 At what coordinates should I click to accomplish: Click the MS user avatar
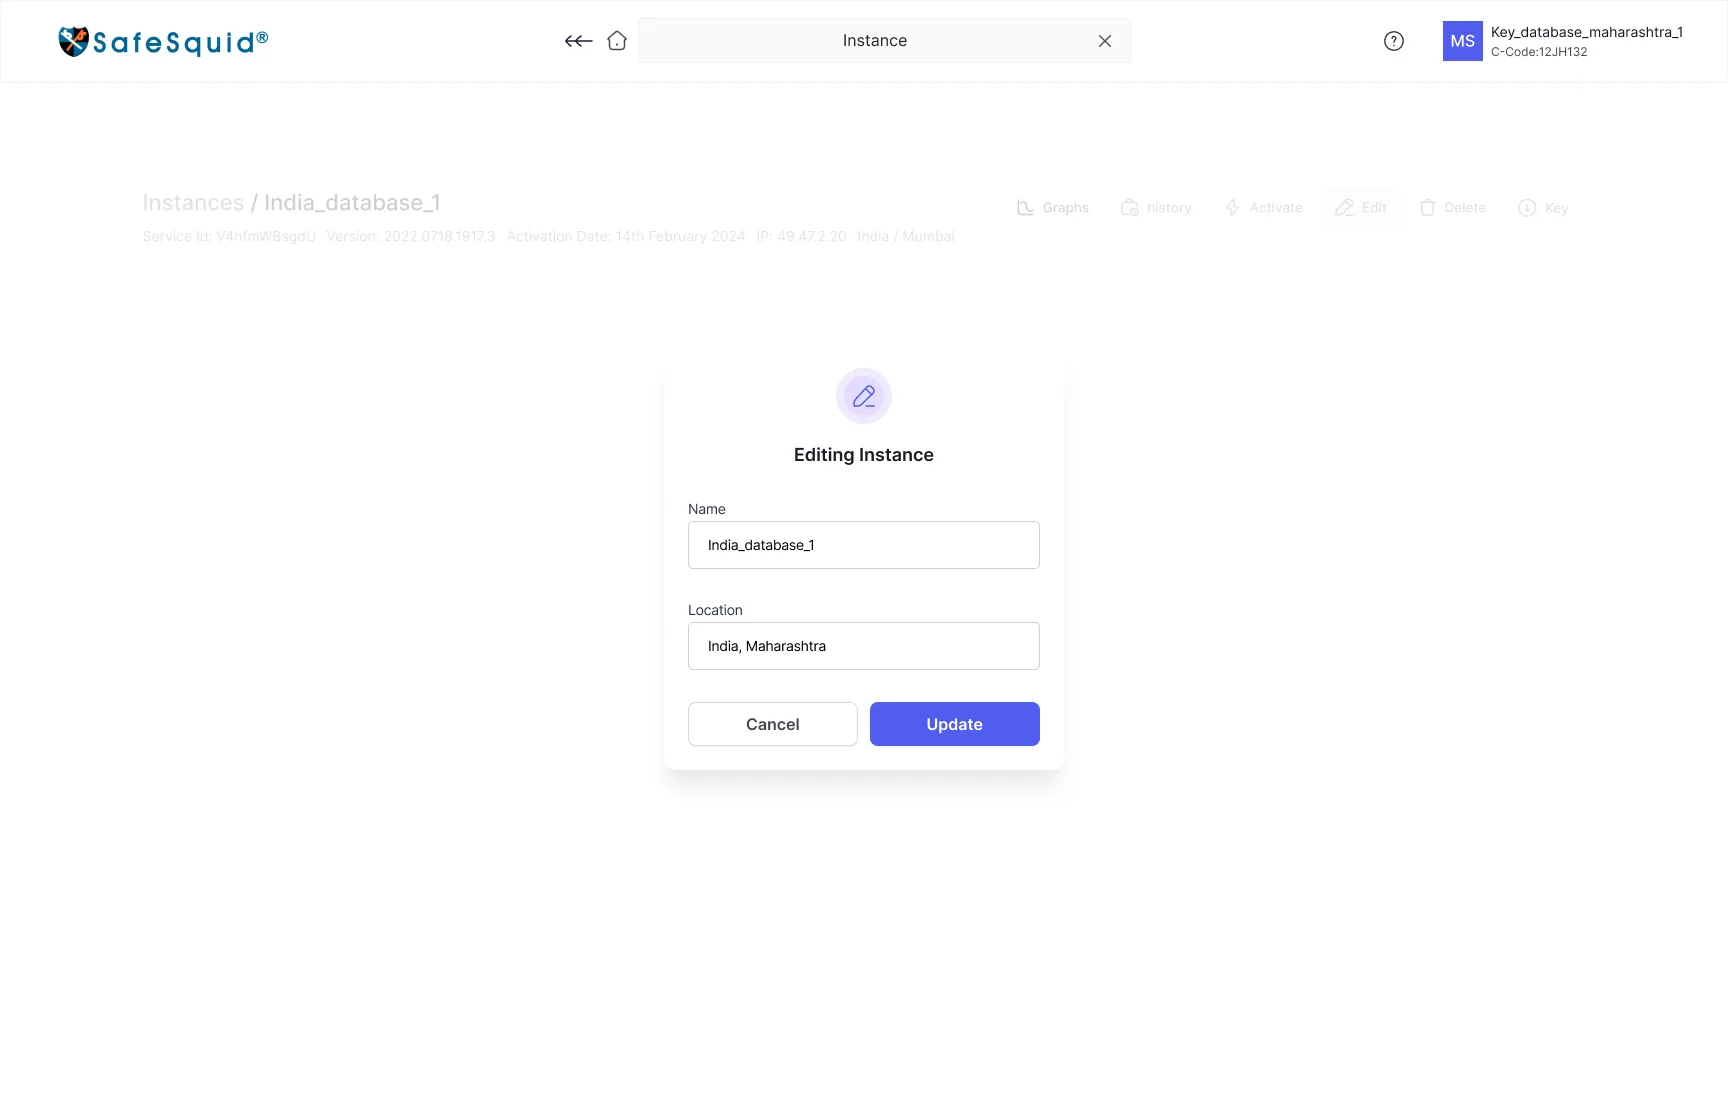click(1462, 41)
